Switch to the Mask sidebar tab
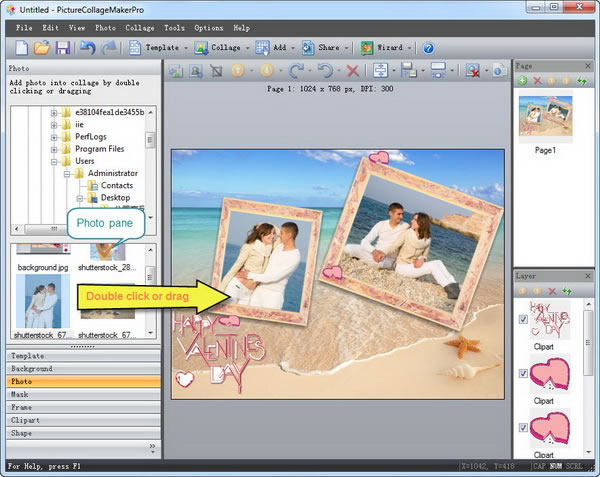Viewport: 600px width, 477px height. (x=83, y=394)
